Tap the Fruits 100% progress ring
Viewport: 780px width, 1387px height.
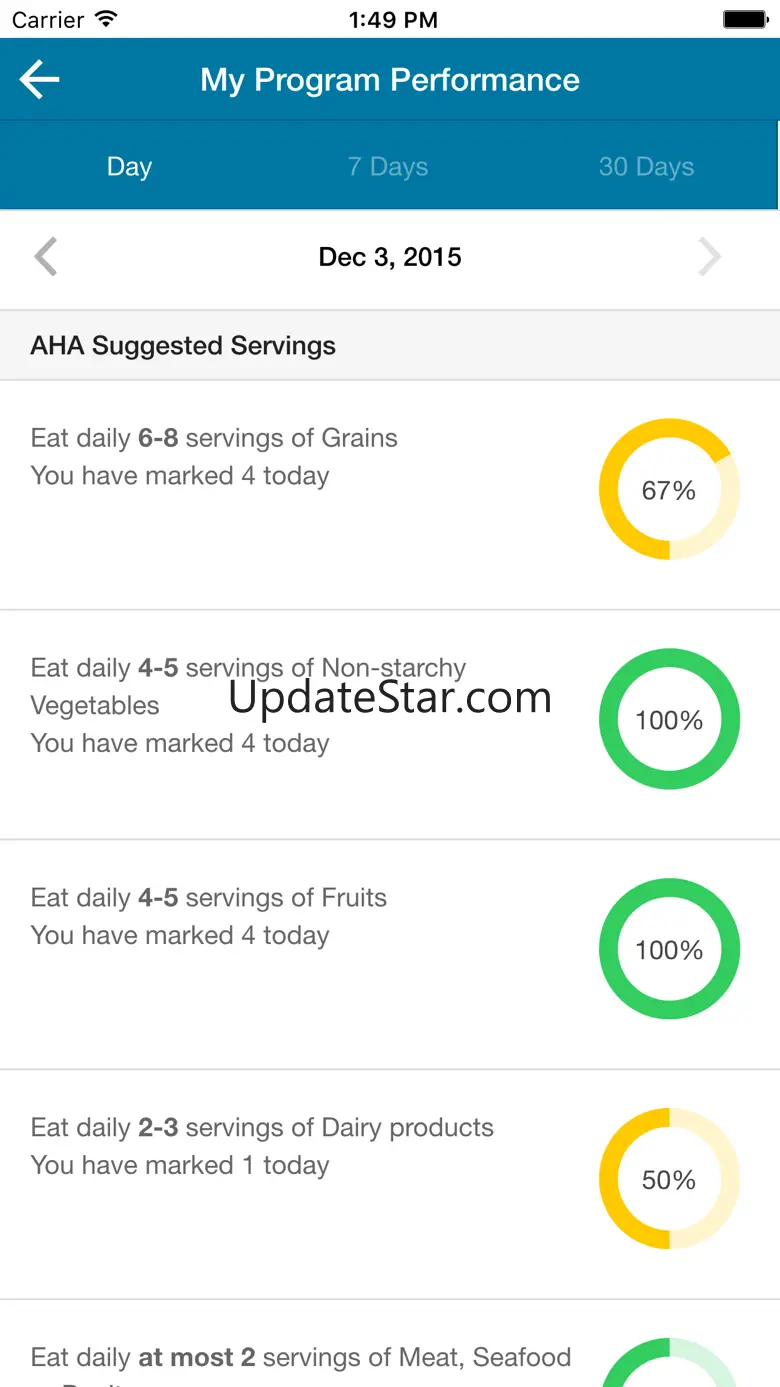pyautogui.click(x=669, y=949)
